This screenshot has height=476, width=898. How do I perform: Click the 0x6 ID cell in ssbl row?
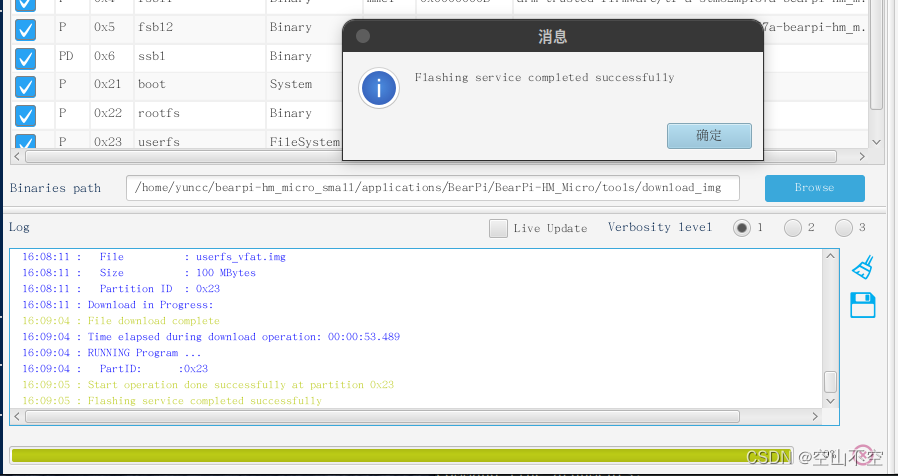pos(112,56)
